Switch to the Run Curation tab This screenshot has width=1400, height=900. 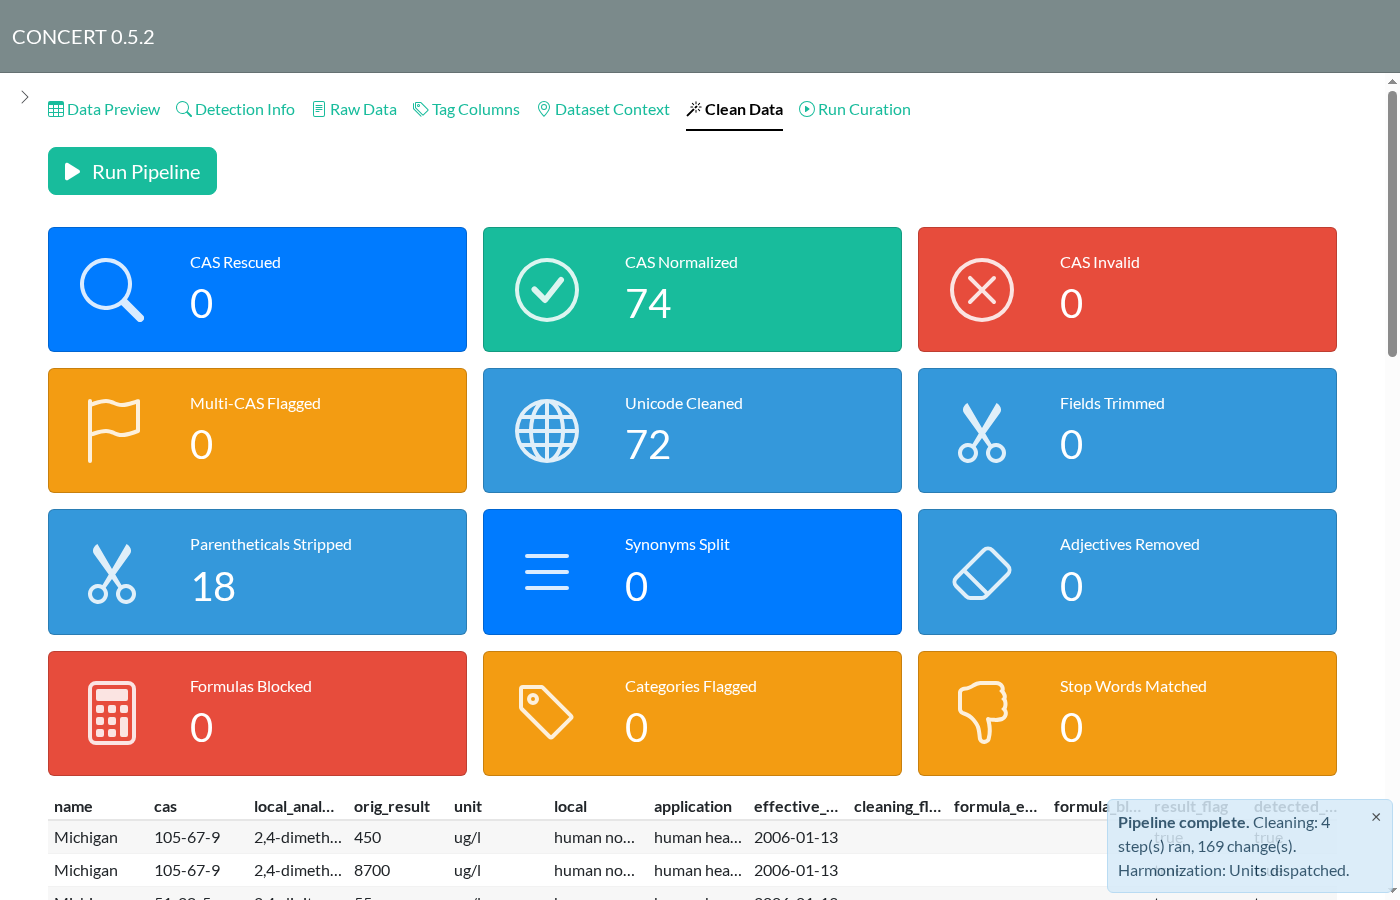pyautogui.click(x=855, y=109)
